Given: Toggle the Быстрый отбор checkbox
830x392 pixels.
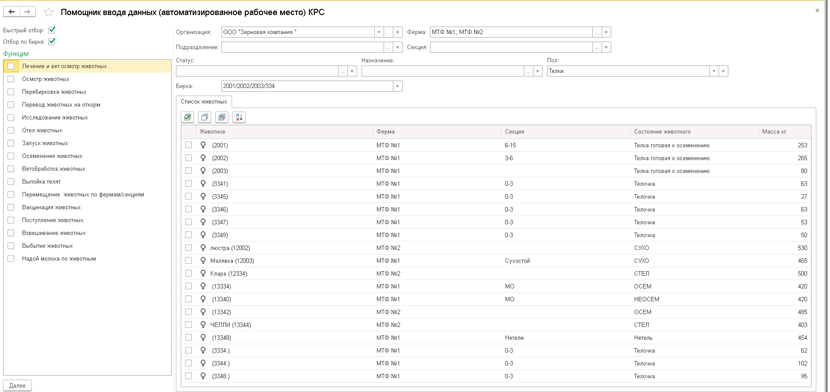Looking at the screenshot, I should click(51, 30).
